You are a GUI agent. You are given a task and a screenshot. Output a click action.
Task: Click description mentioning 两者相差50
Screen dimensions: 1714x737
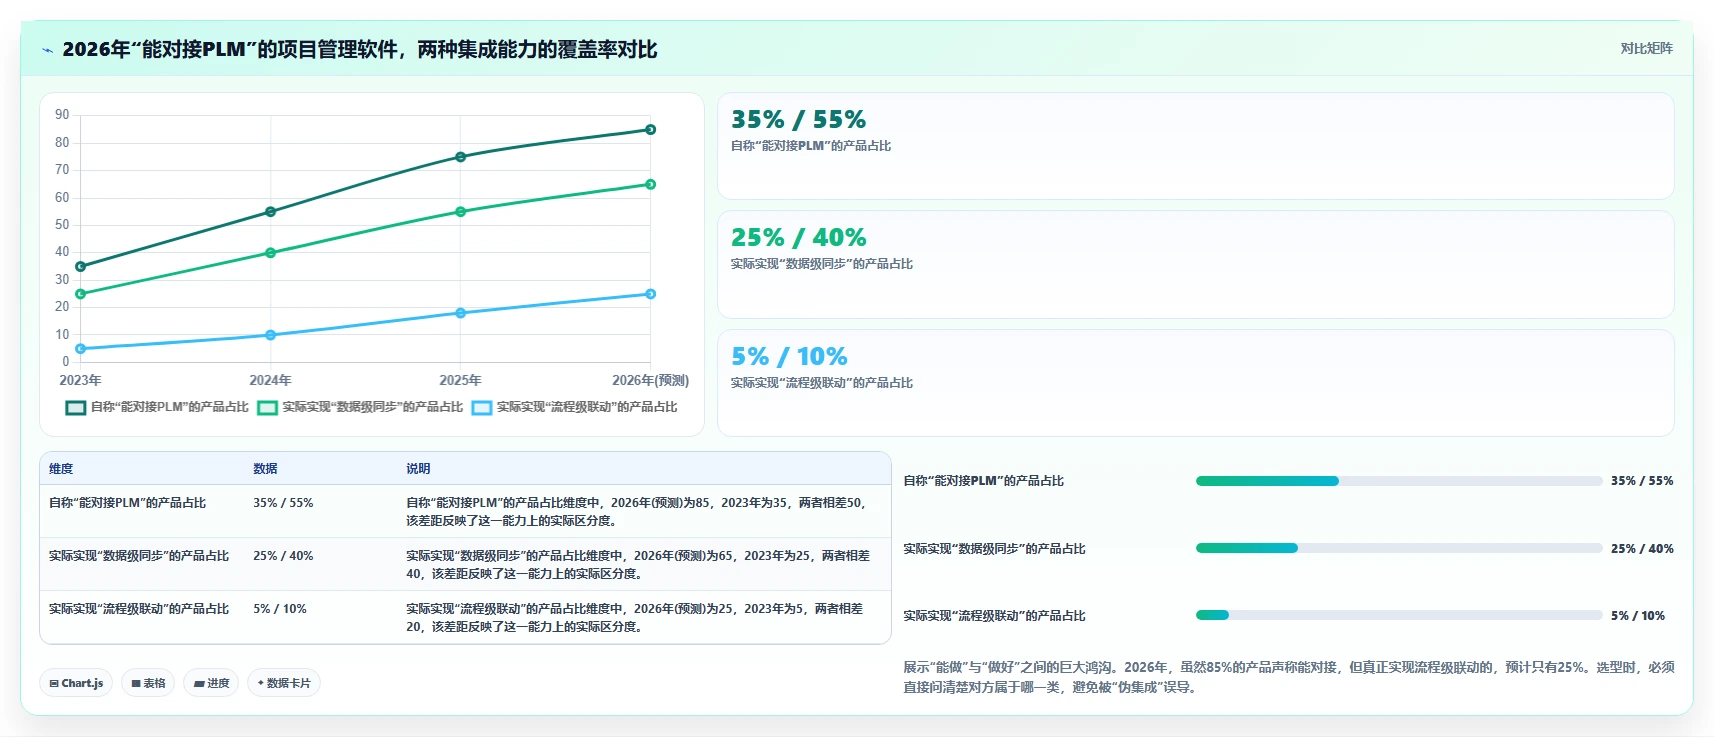click(x=637, y=512)
